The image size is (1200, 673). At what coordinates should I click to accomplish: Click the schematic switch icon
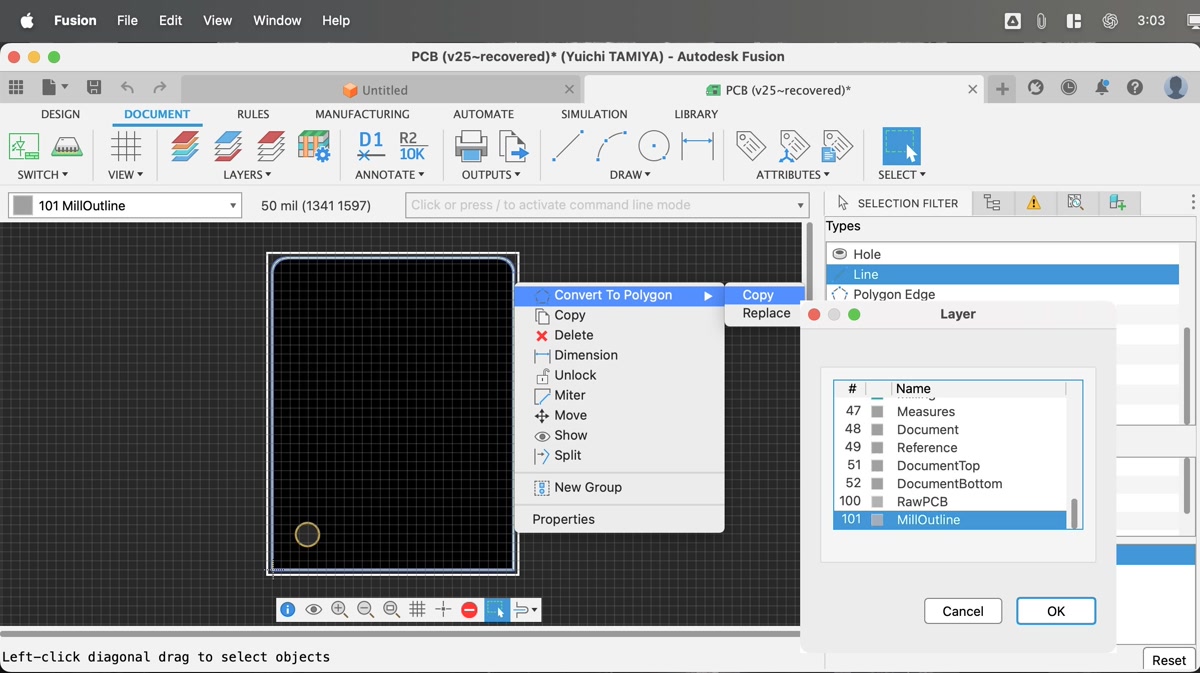click(x=24, y=147)
